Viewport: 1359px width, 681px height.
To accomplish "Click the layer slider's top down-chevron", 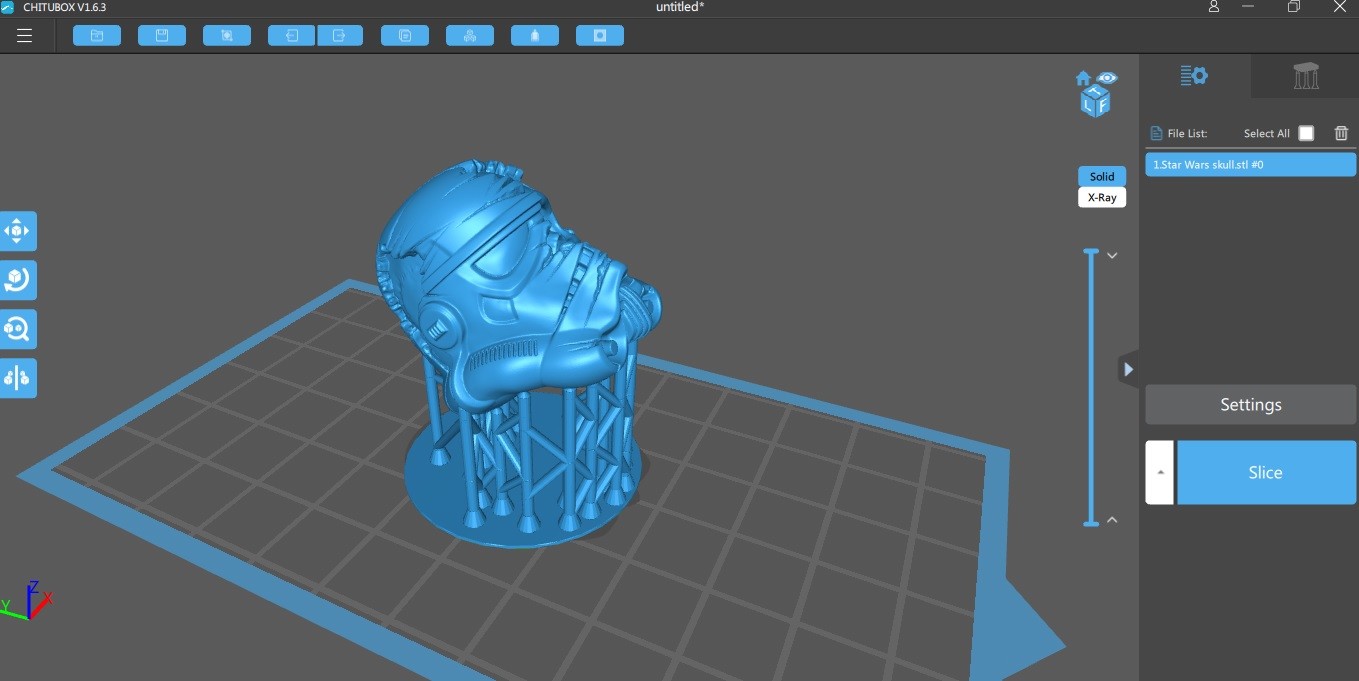I will (x=1112, y=256).
